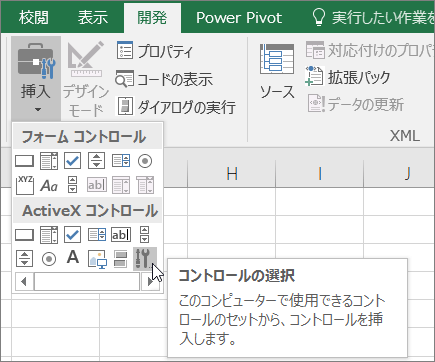Viewport: 435px width, 362px height.
Task: Insert ActiveX text box (abl)
Action: coord(121,235)
